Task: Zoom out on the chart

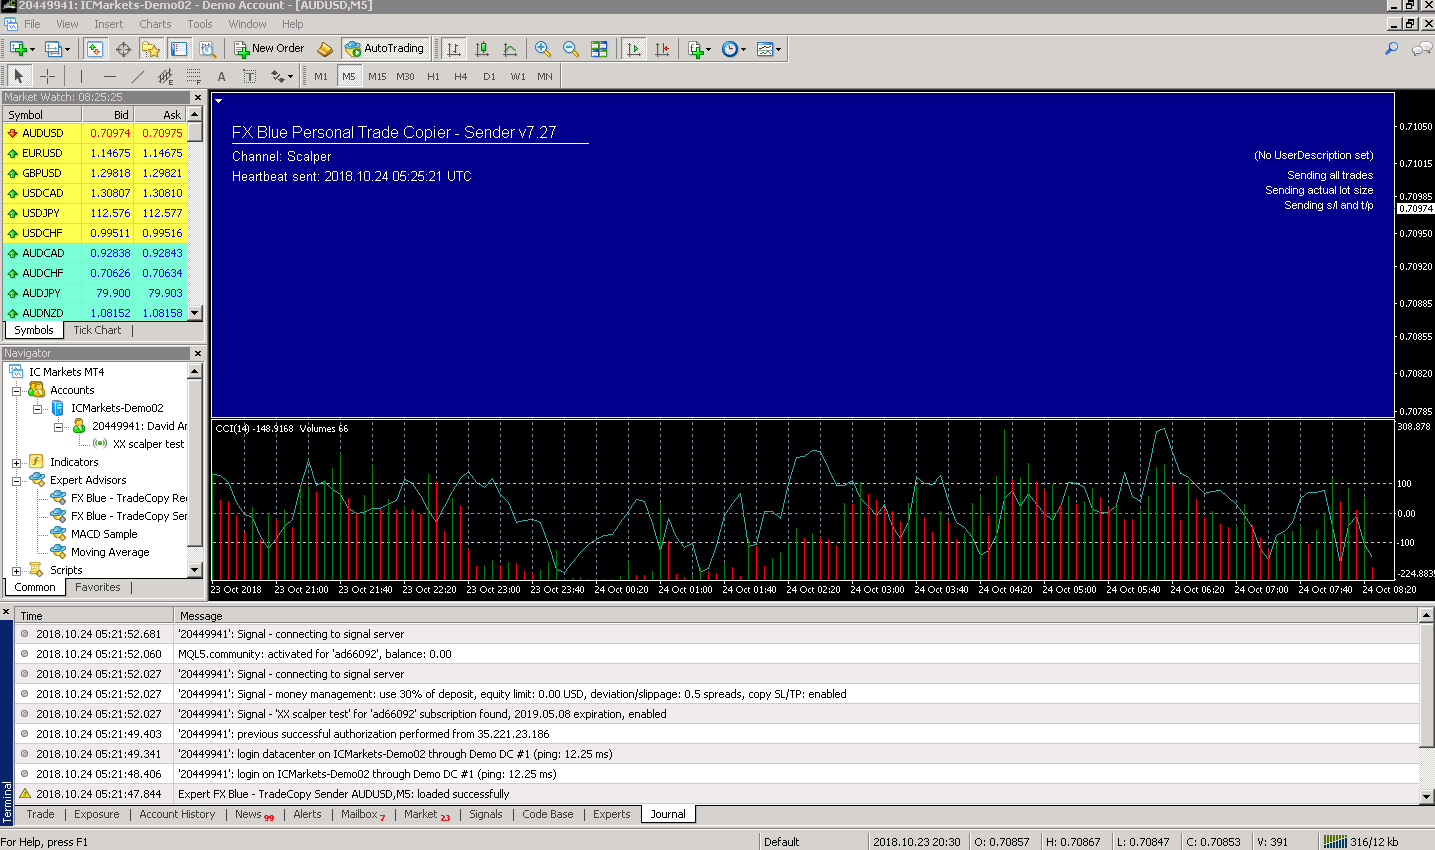Action: pyautogui.click(x=571, y=48)
